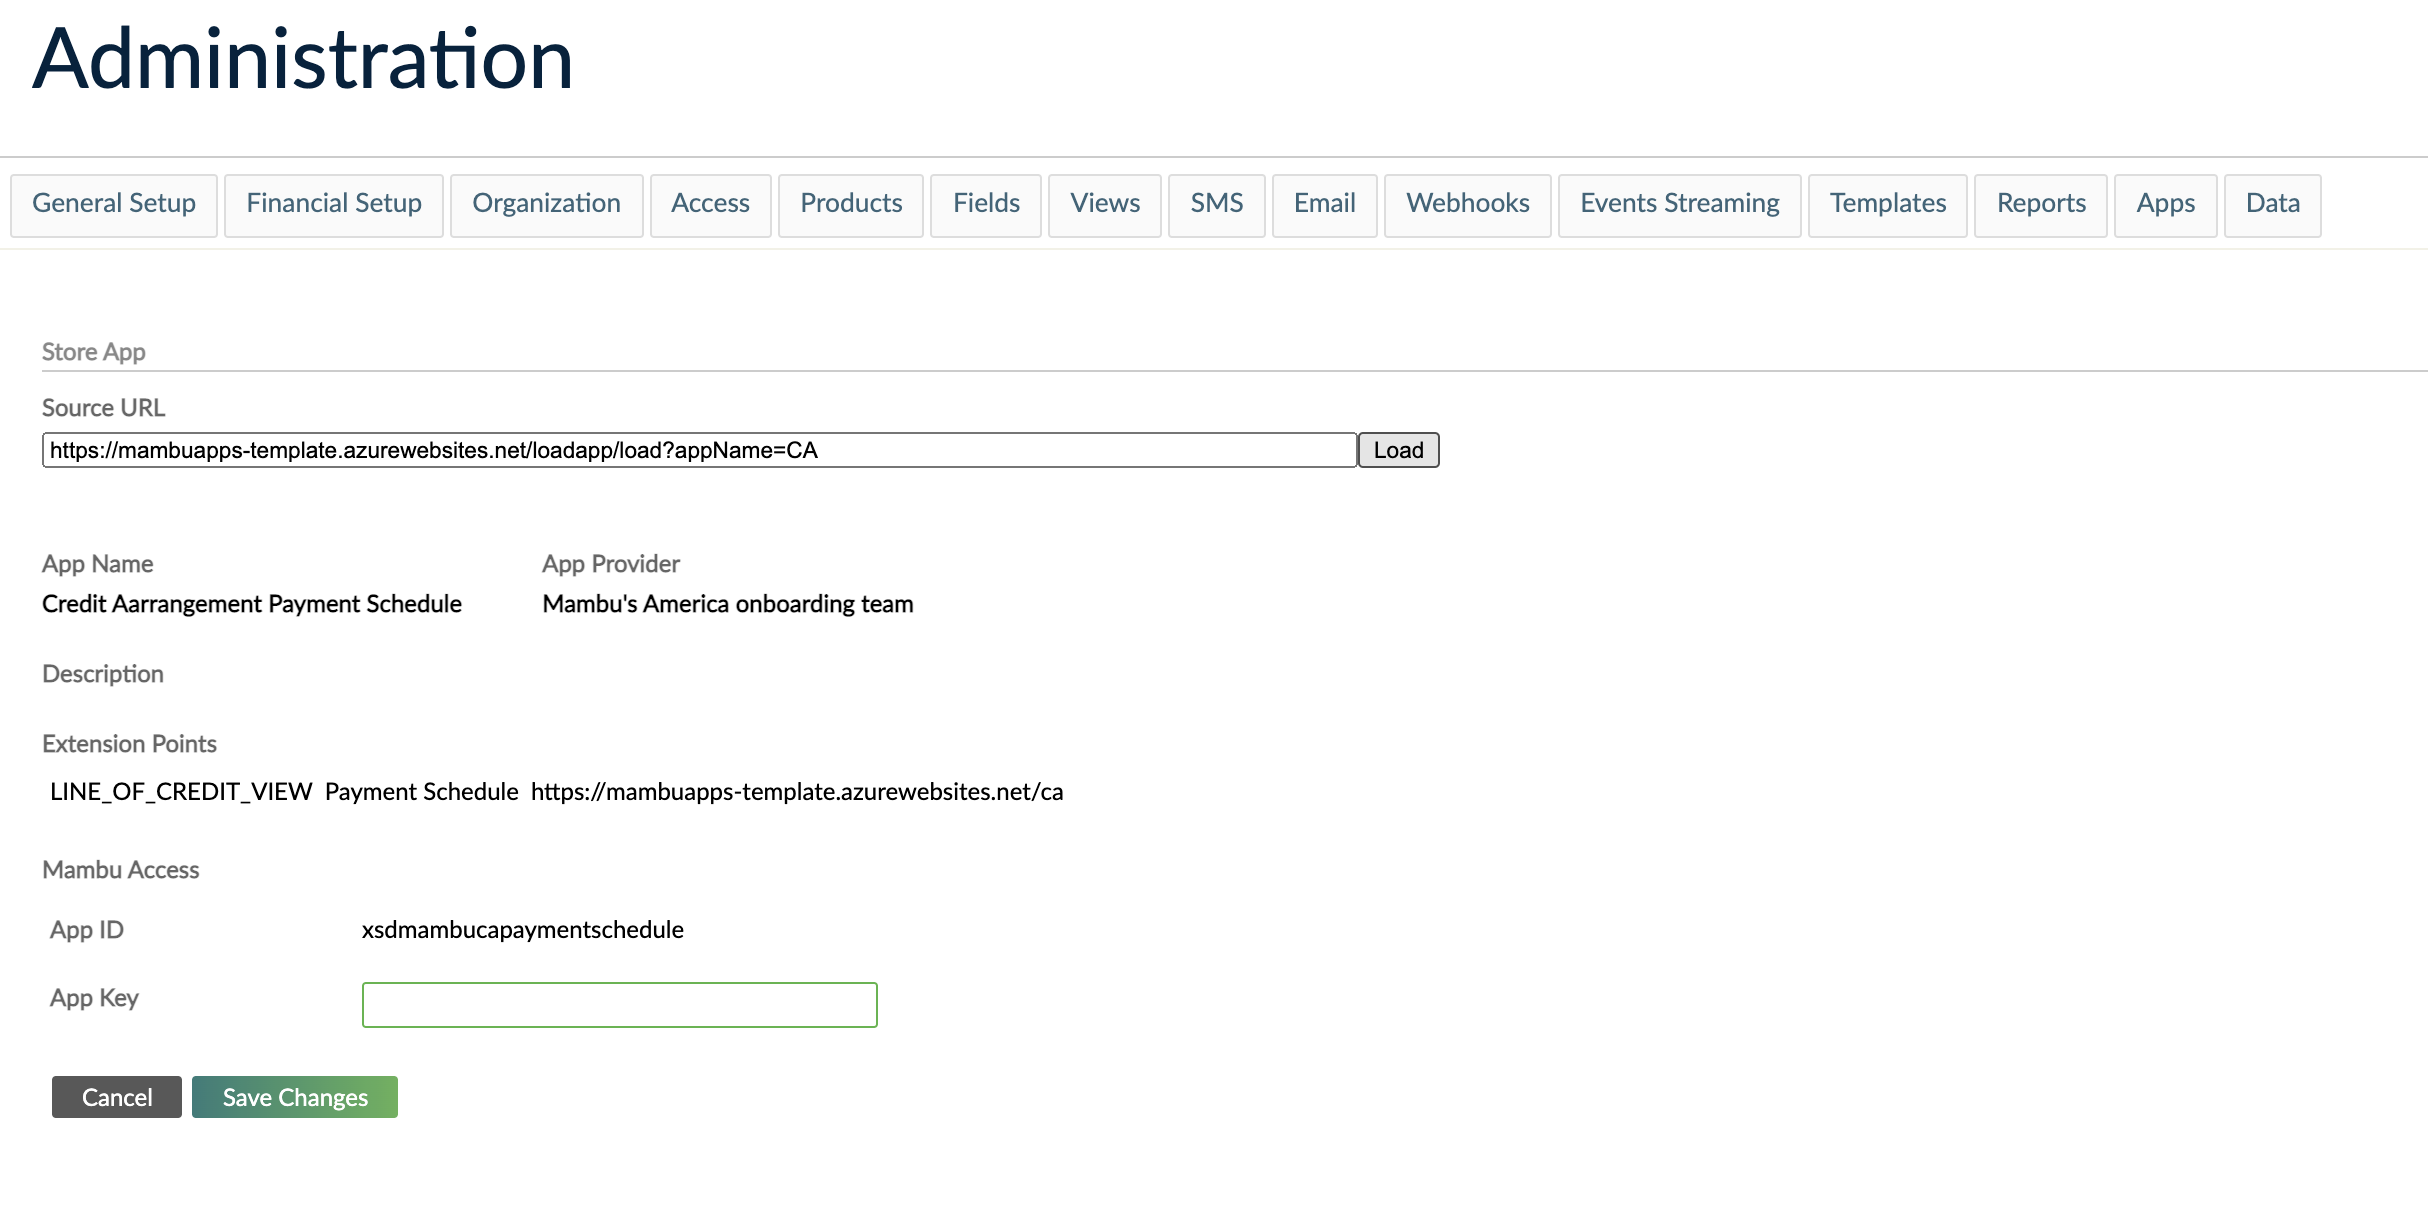2428x1210 pixels.
Task: Go to the Access tab
Action: click(710, 204)
